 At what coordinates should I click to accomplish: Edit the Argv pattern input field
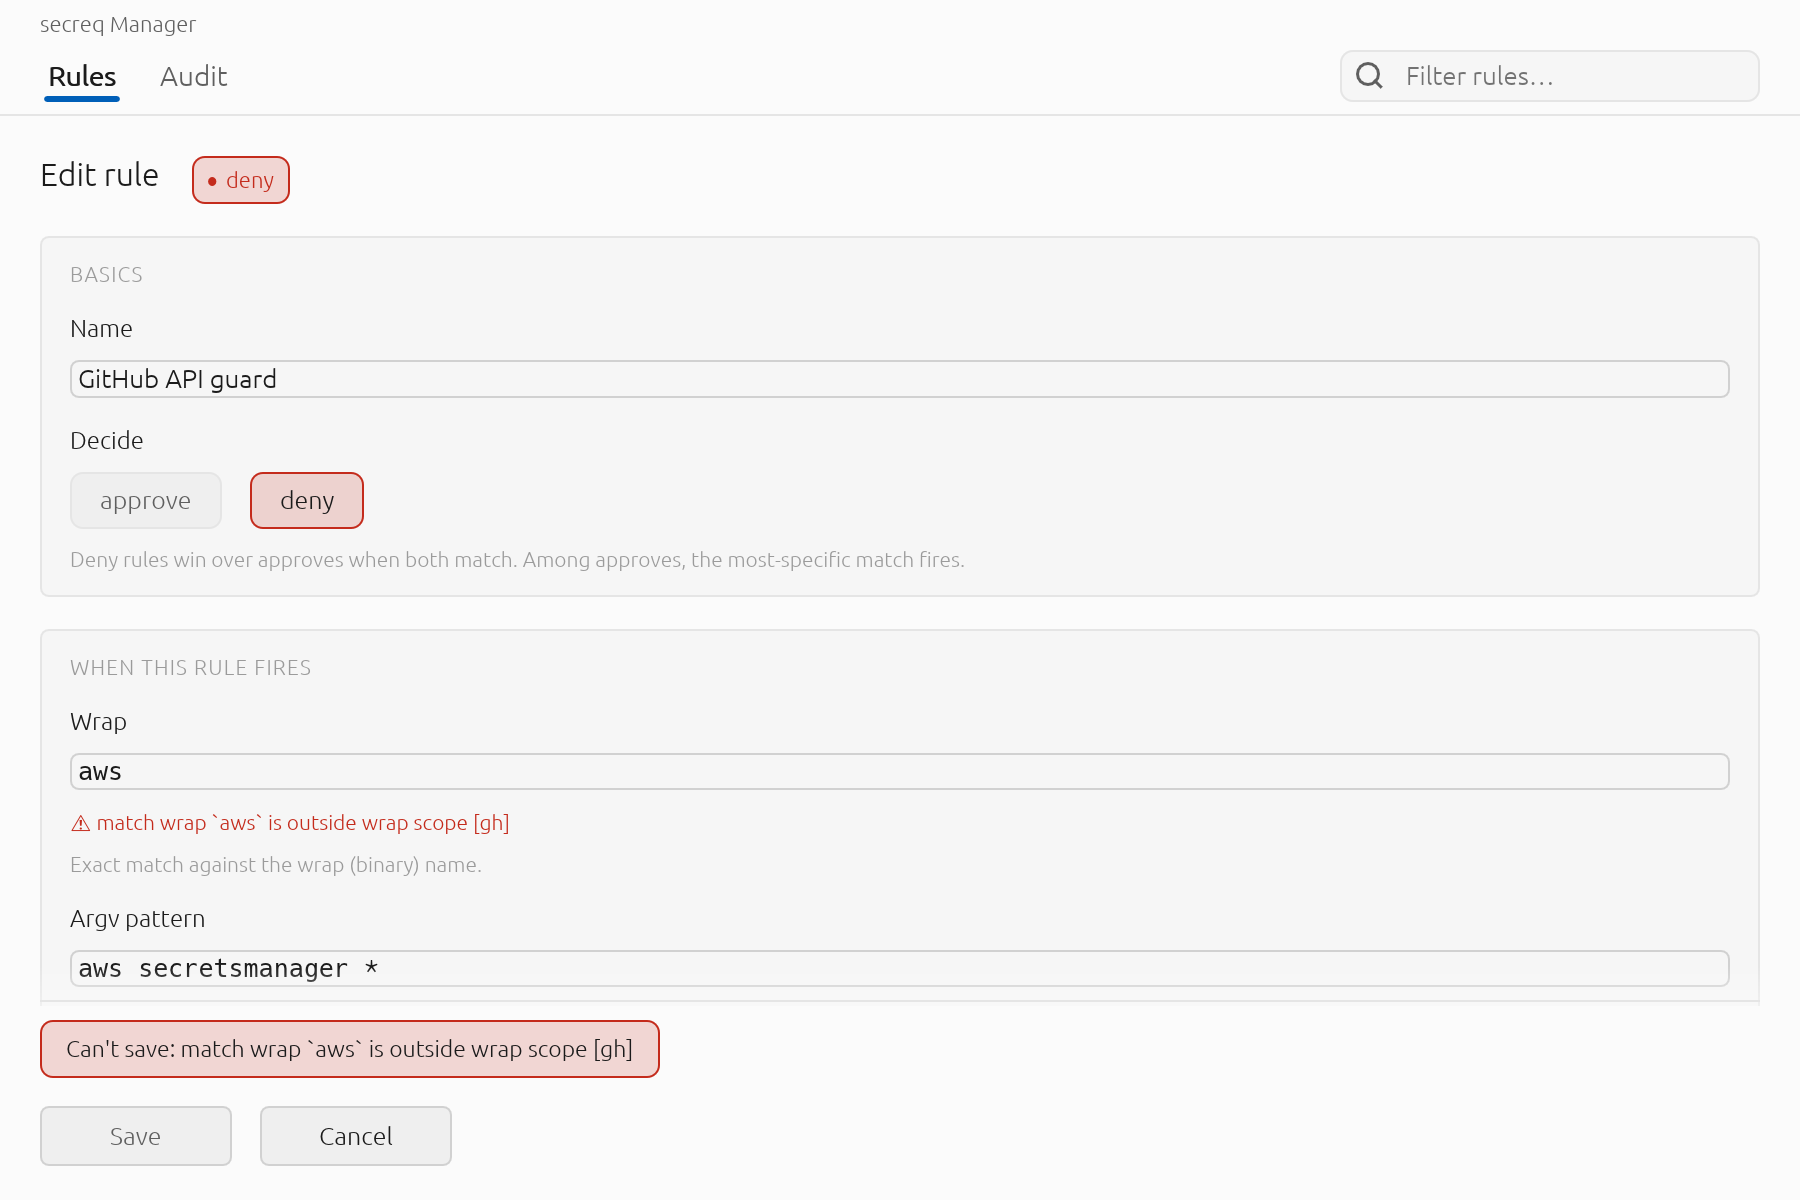[x=900, y=968]
